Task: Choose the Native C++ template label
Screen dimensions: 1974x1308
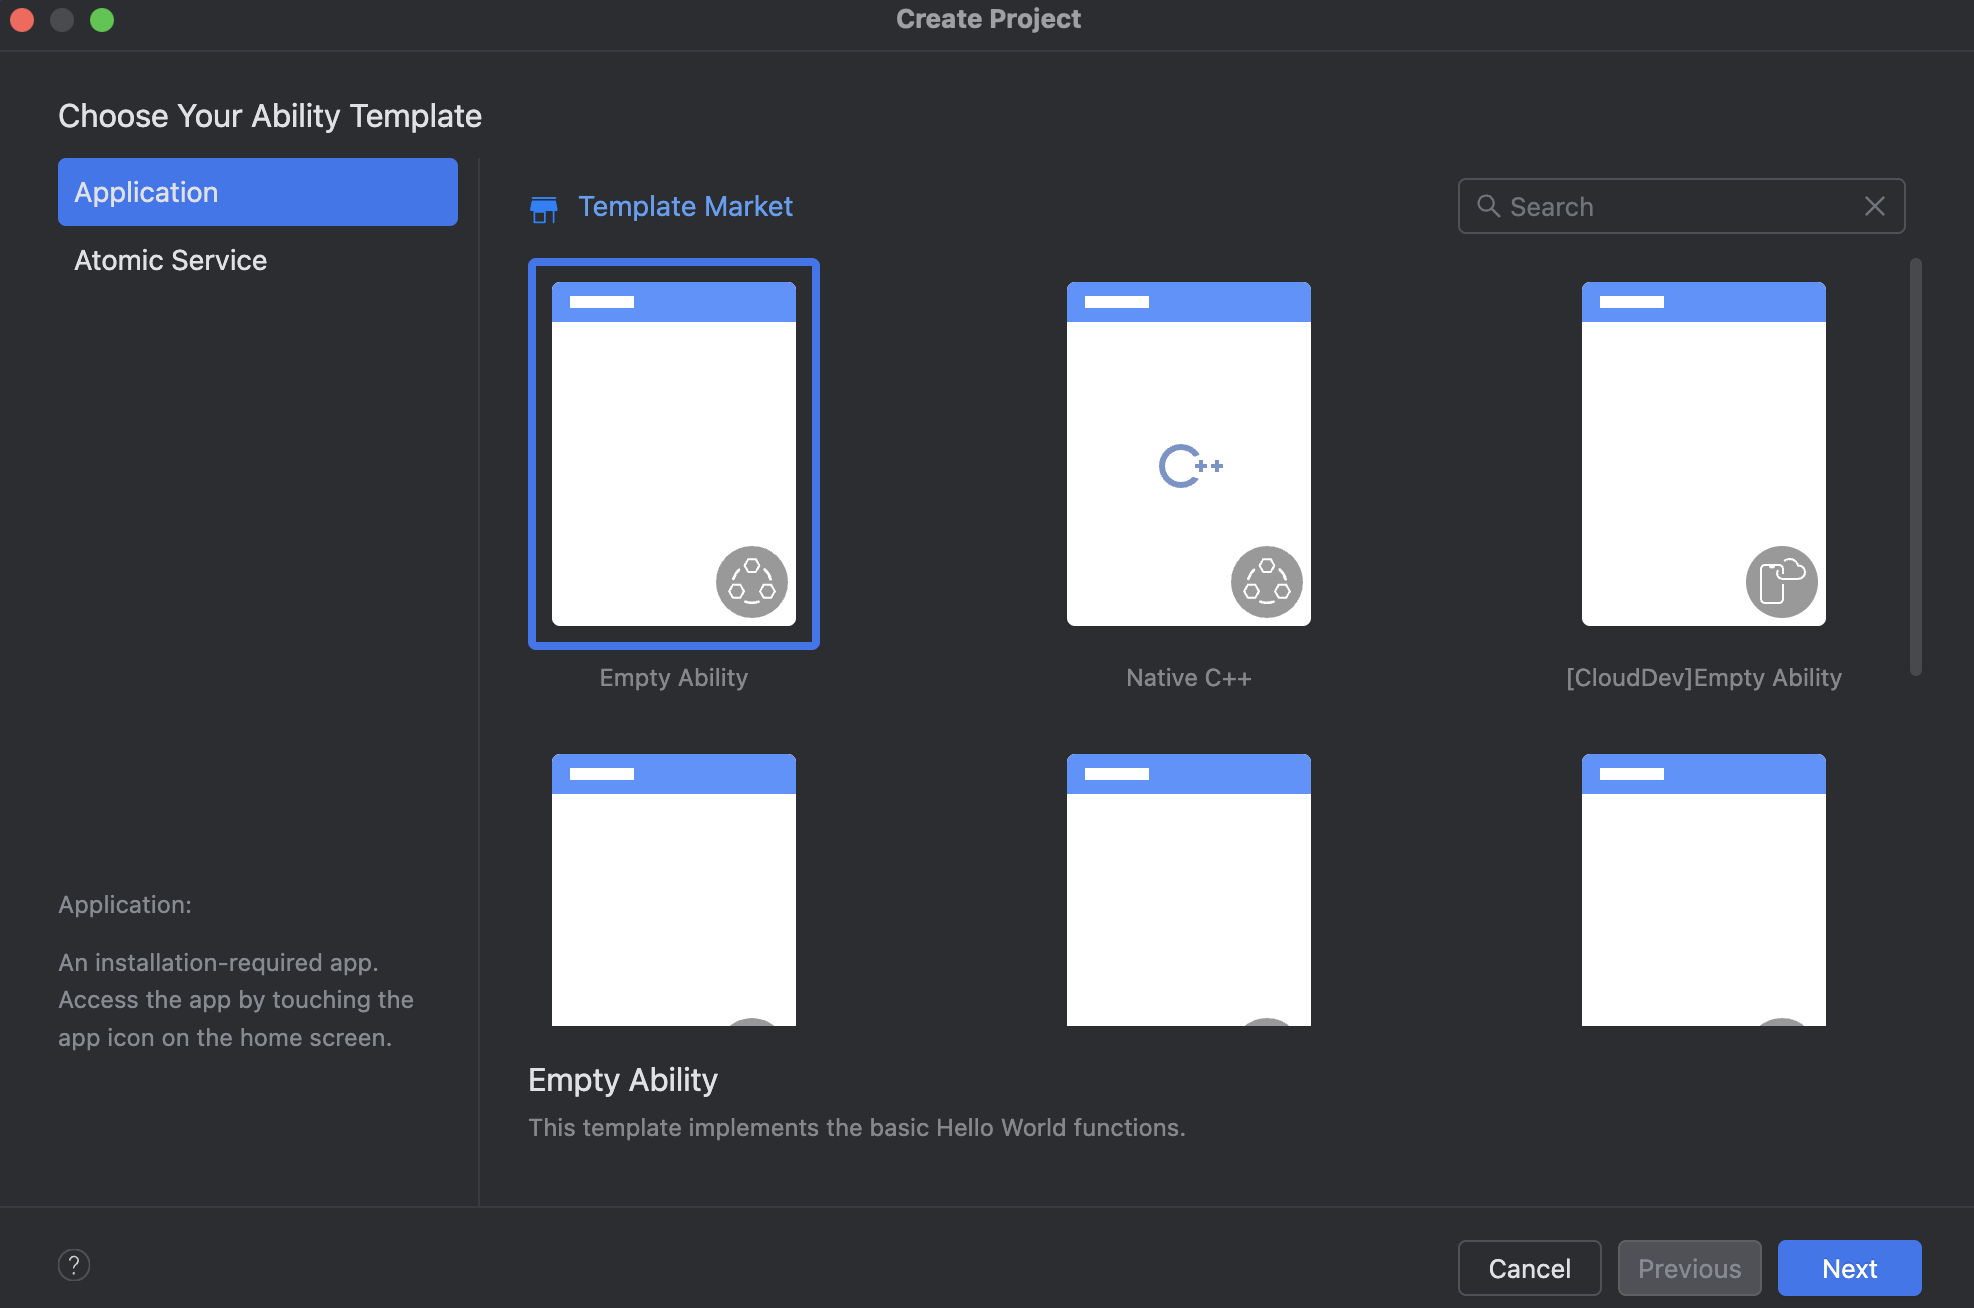Action: click(1188, 678)
